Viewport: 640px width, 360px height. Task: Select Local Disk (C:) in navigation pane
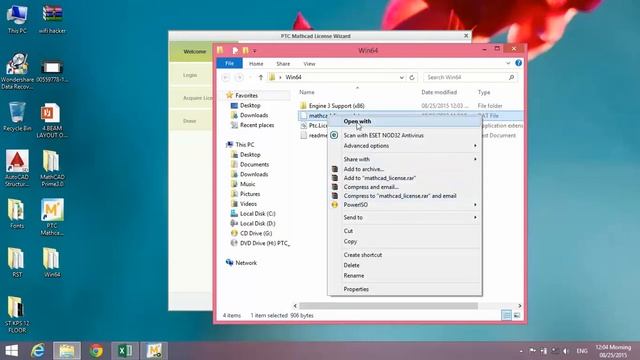click(x=258, y=213)
